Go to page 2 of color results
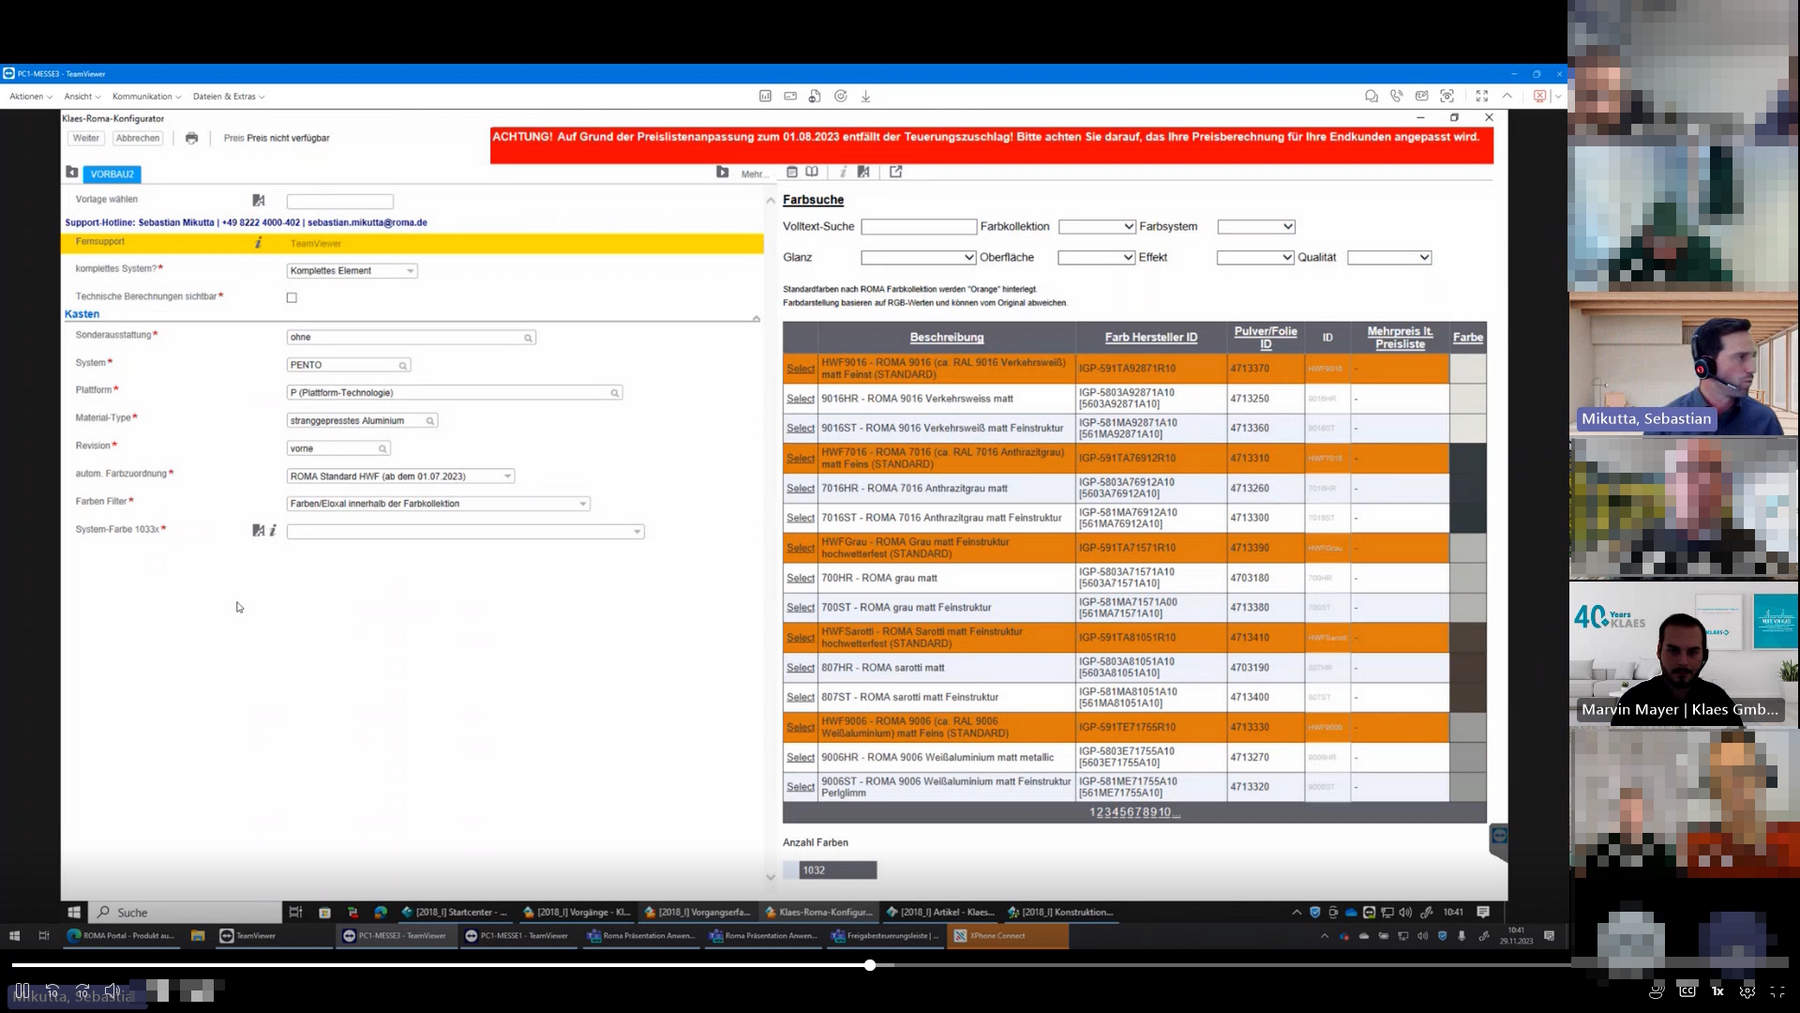The height and width of the screenshot is (1013, 1800). pos(1101,813)
